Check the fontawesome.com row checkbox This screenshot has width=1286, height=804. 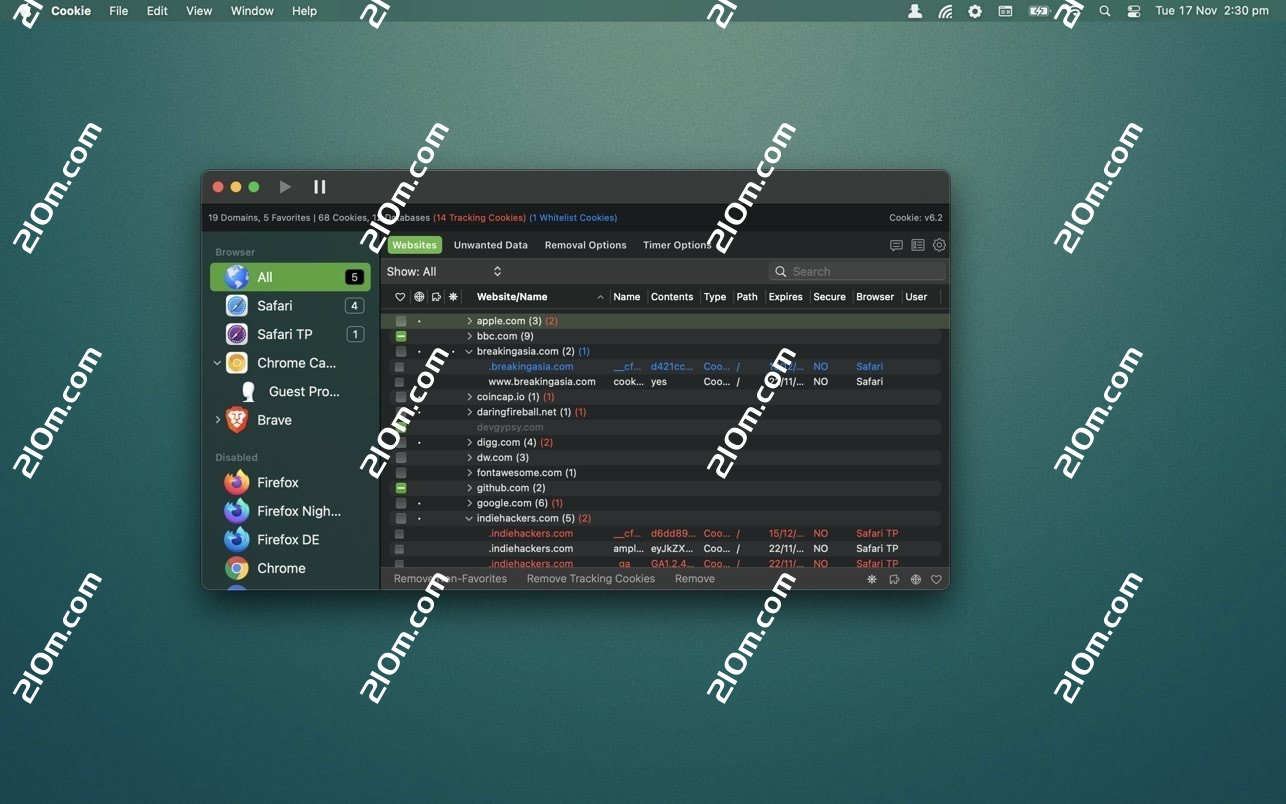(401, 473)
